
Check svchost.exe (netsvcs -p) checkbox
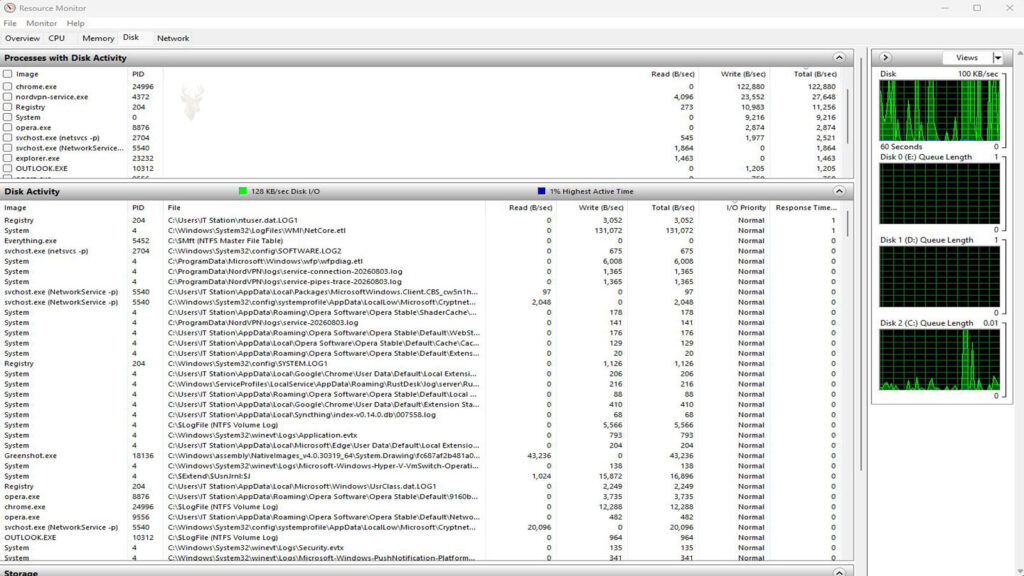[x=8, y=138]
